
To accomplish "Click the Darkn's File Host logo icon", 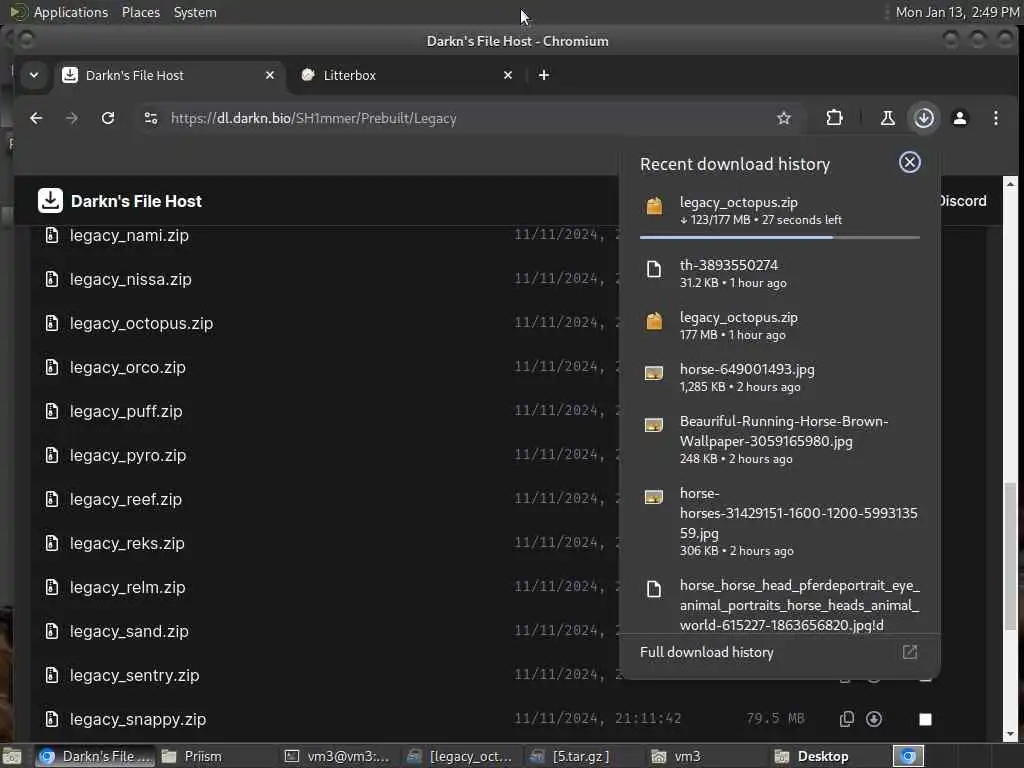I will [50, 200].
